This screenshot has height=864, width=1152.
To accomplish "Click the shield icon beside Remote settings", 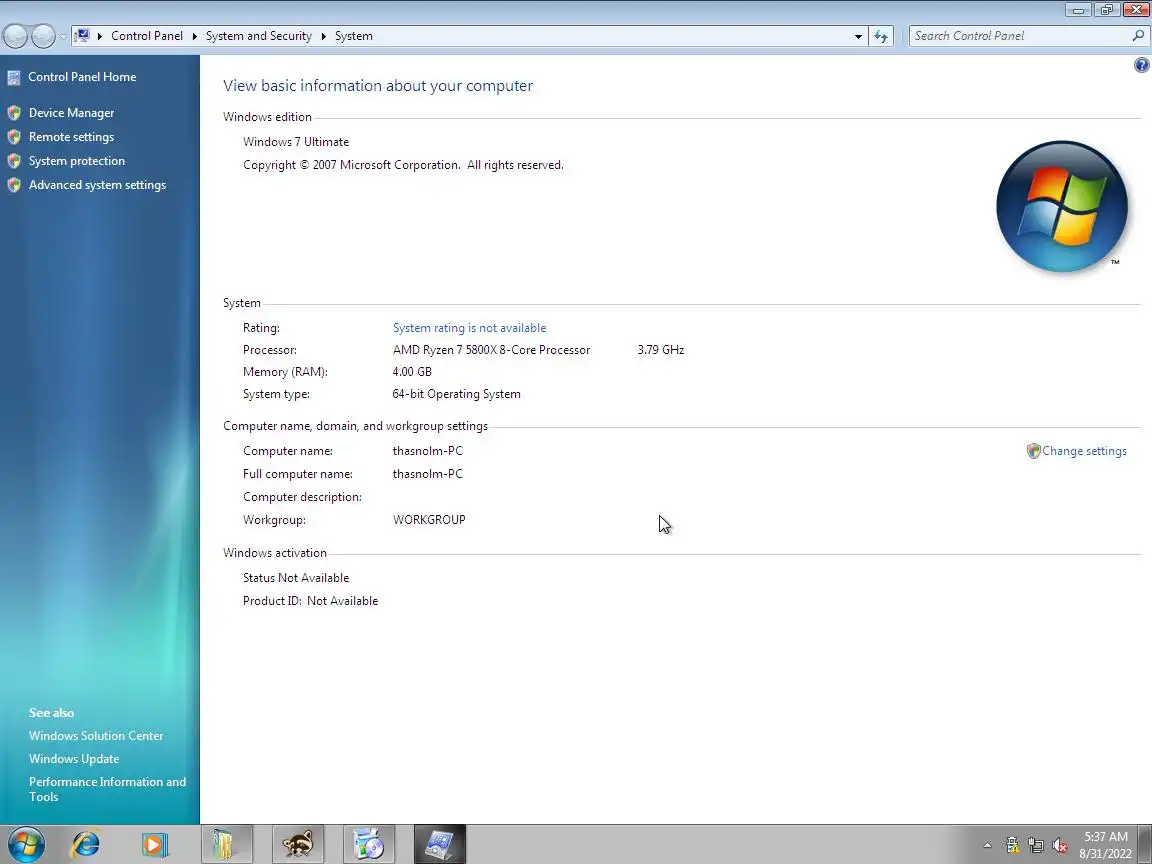I will coord(14,137).
